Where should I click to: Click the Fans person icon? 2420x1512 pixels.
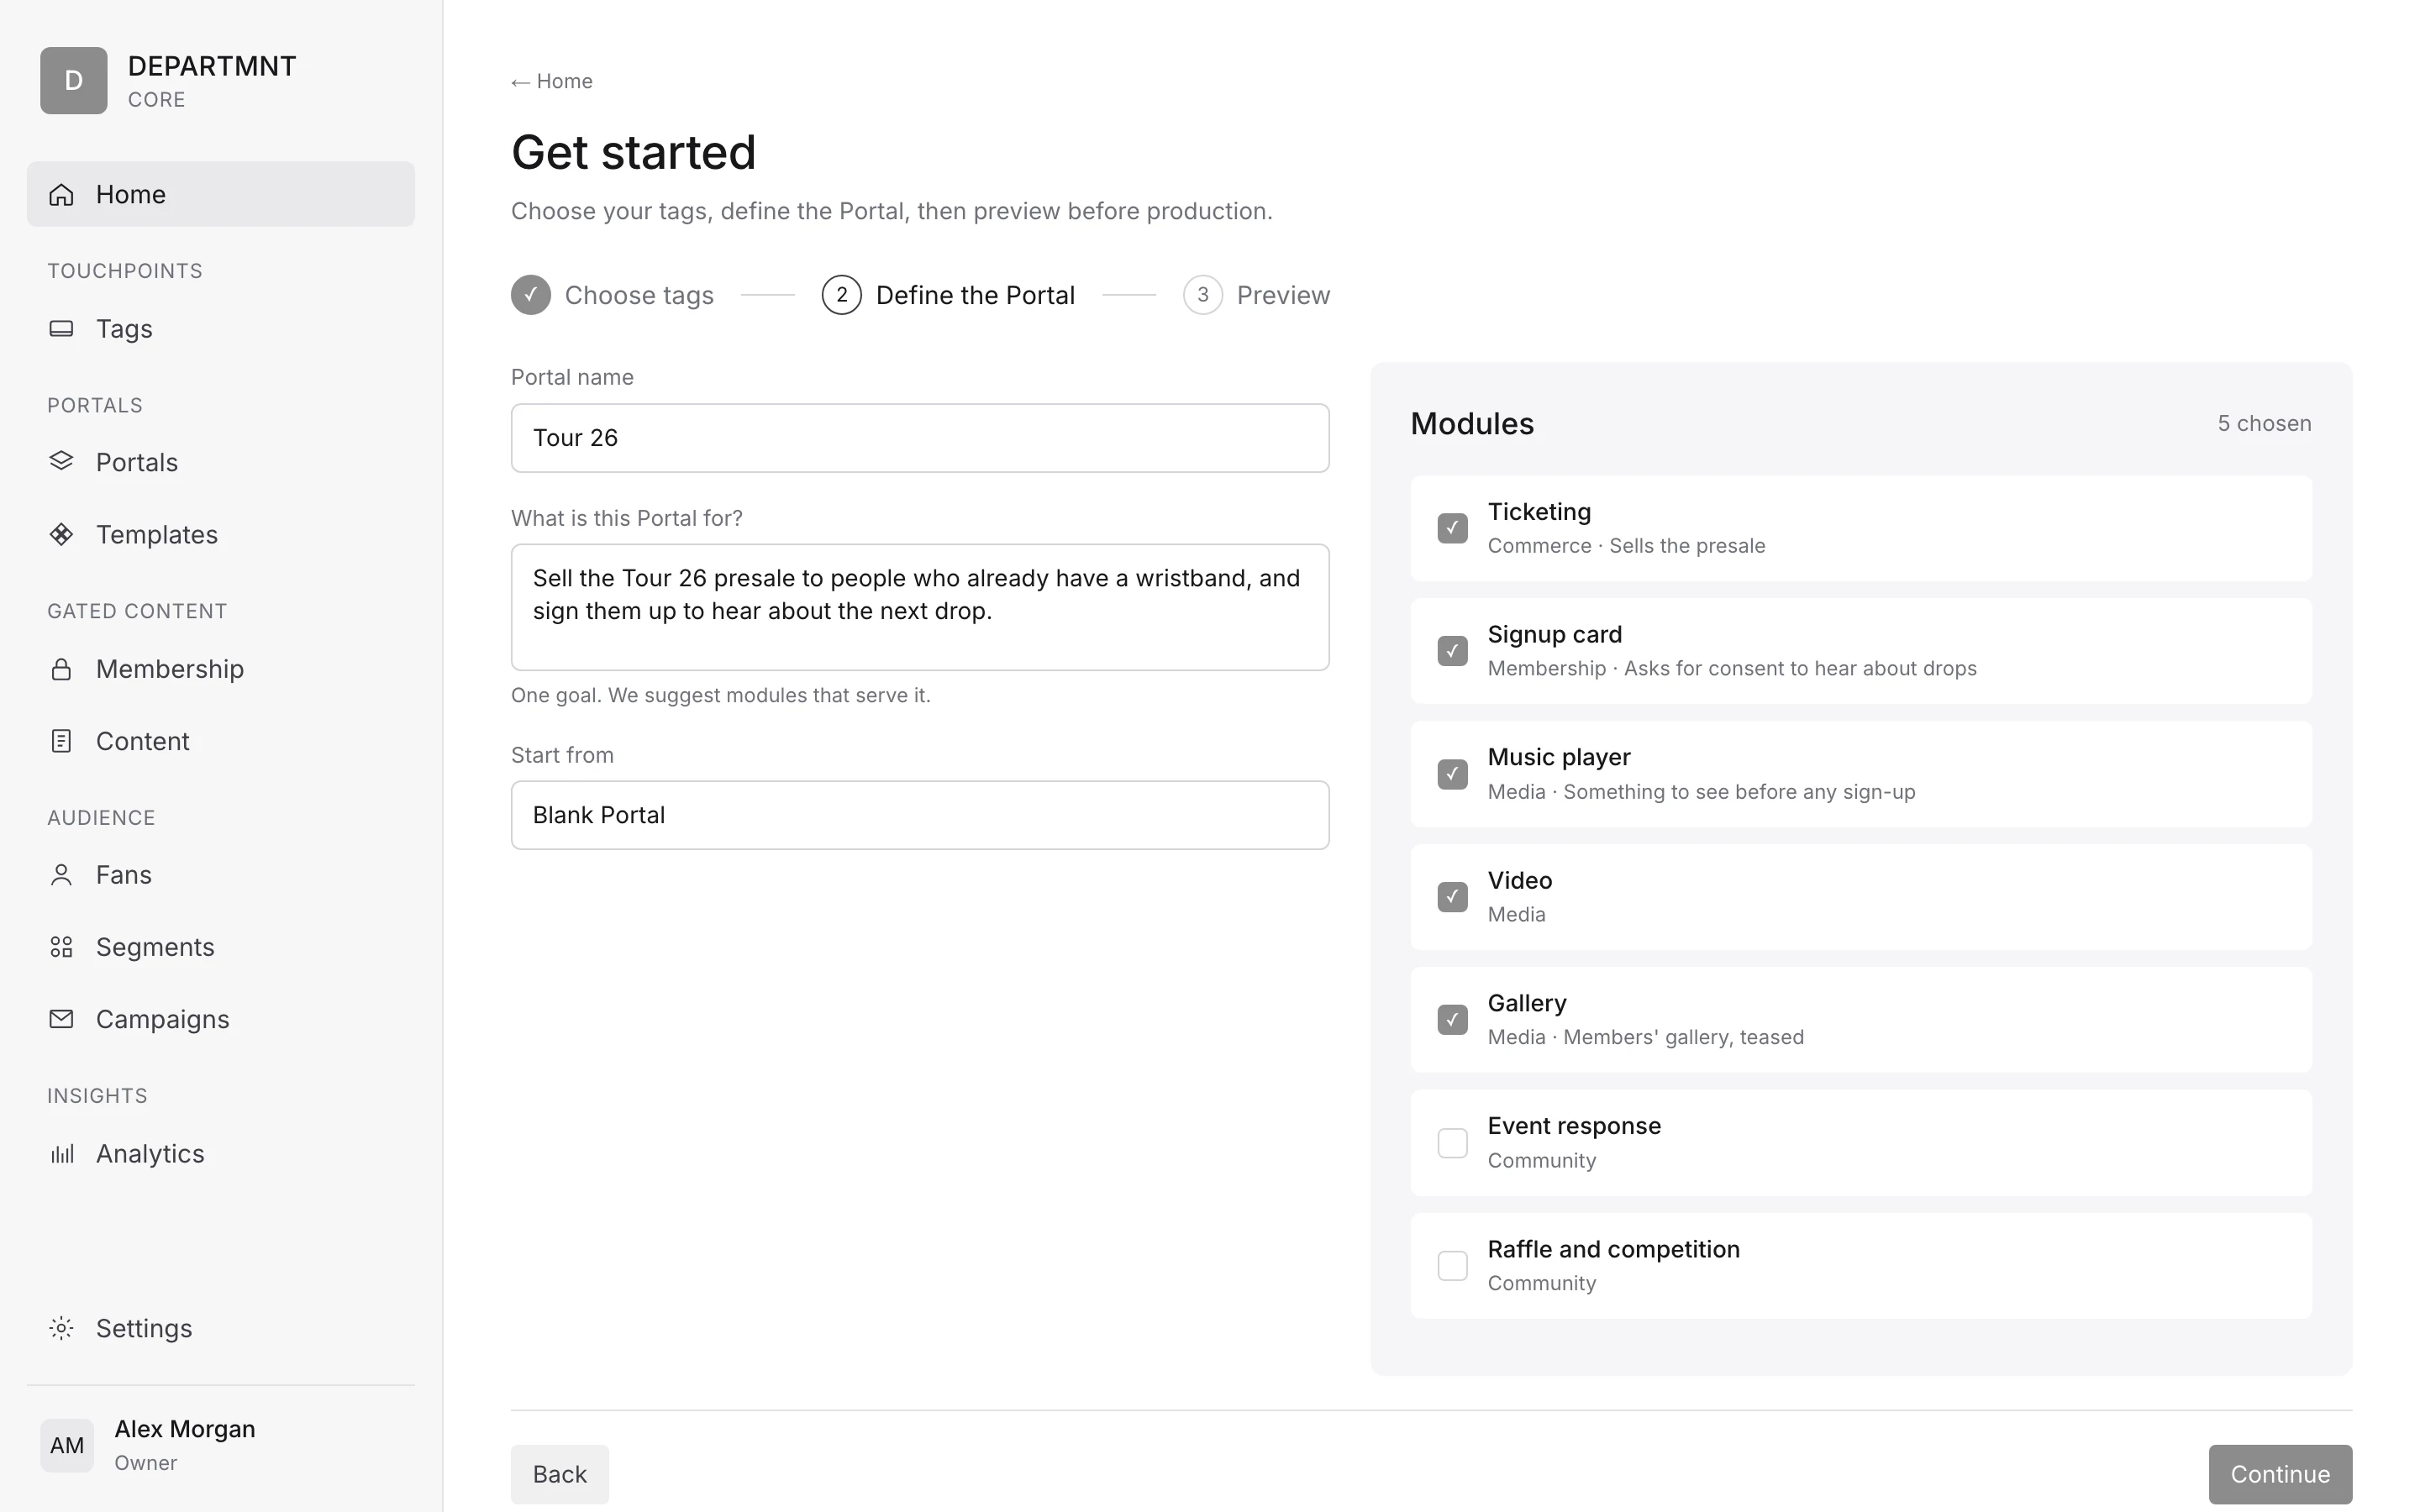point(61,875)
